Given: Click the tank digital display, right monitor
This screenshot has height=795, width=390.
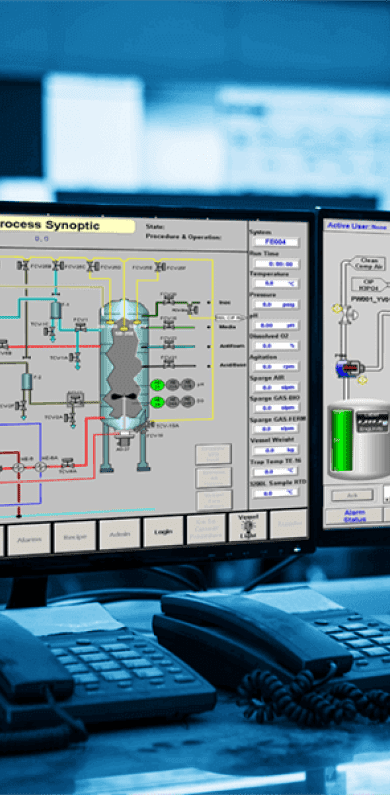Looking at the screenshot, I should click(372, 422).
